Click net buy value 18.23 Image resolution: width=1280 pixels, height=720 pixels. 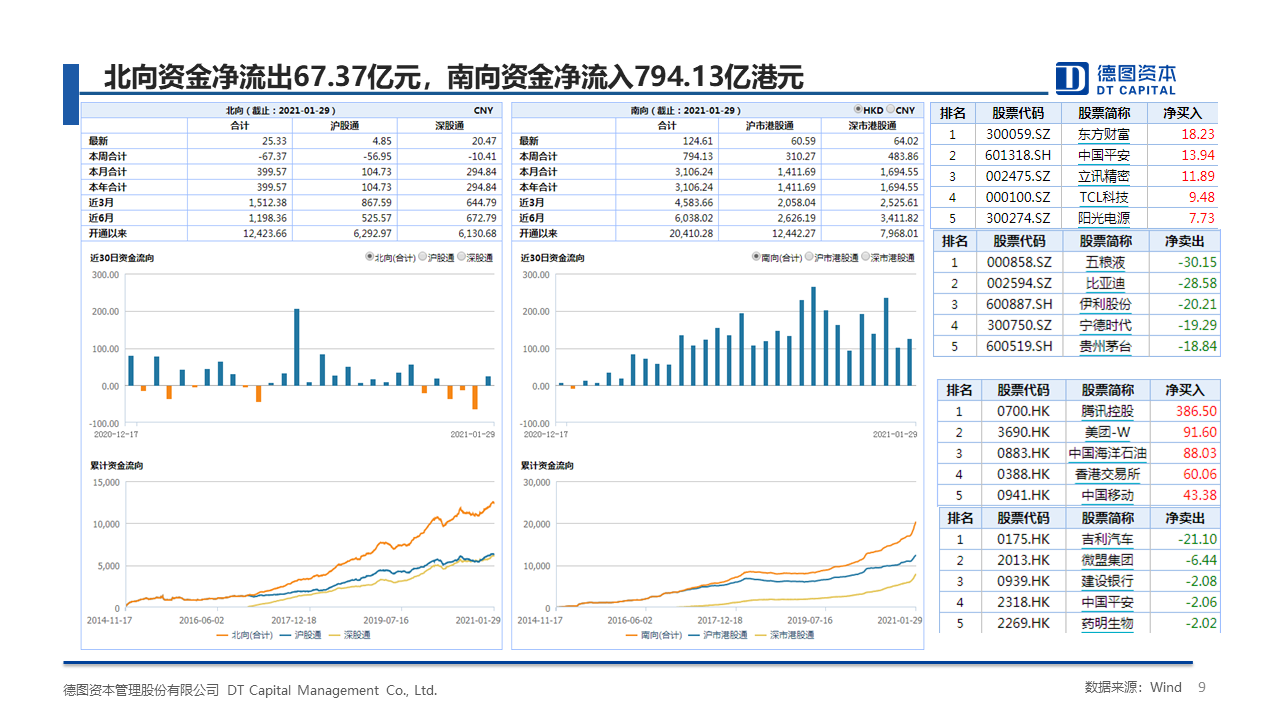tap(1197, 134)
